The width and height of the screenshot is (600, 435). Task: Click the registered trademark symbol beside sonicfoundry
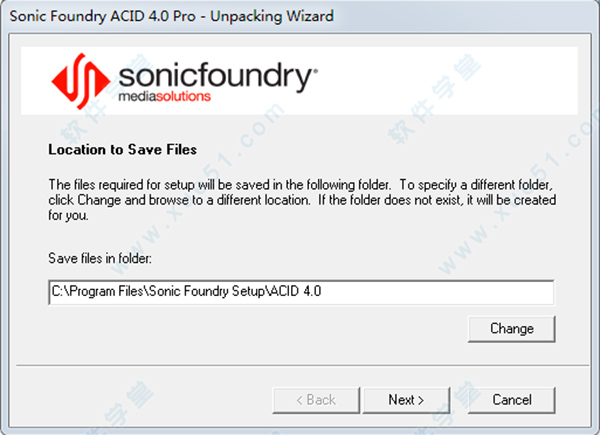point(316,71)
